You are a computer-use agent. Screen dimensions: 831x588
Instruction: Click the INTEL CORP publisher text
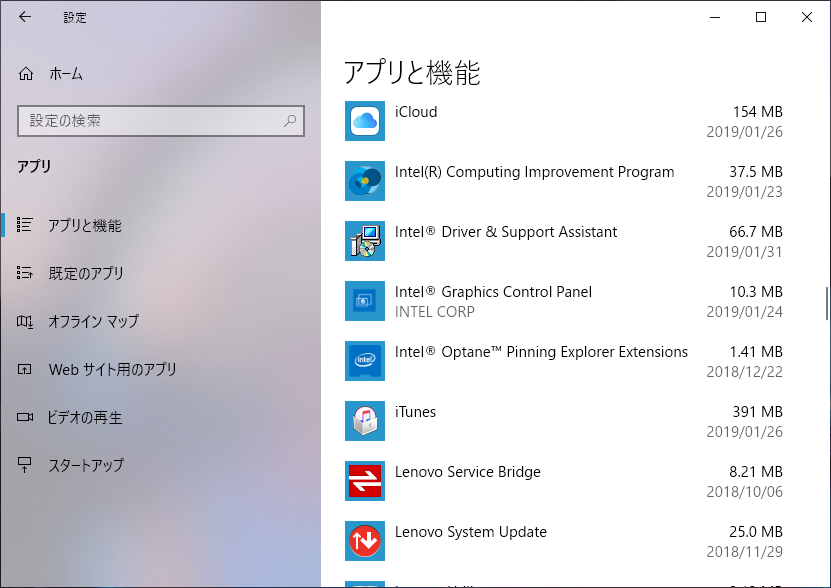435,312
